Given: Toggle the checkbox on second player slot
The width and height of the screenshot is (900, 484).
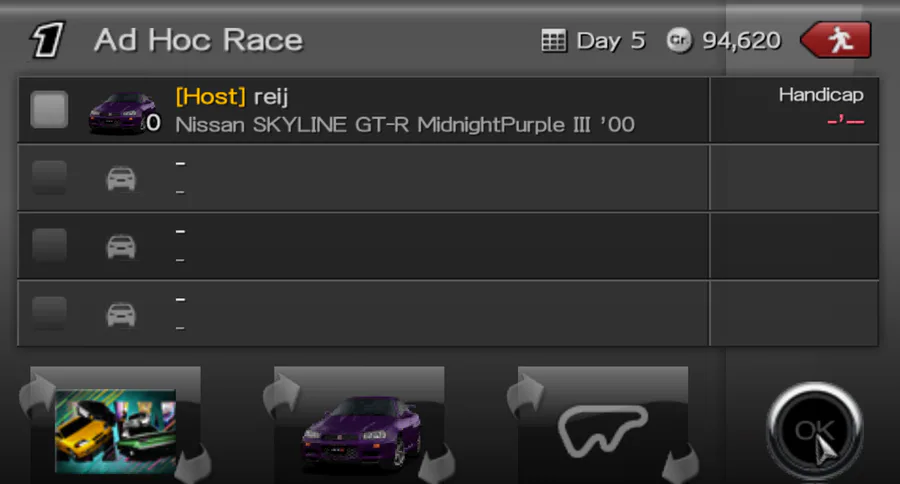Looking at the screenshot, I should [x=49, y=177].
